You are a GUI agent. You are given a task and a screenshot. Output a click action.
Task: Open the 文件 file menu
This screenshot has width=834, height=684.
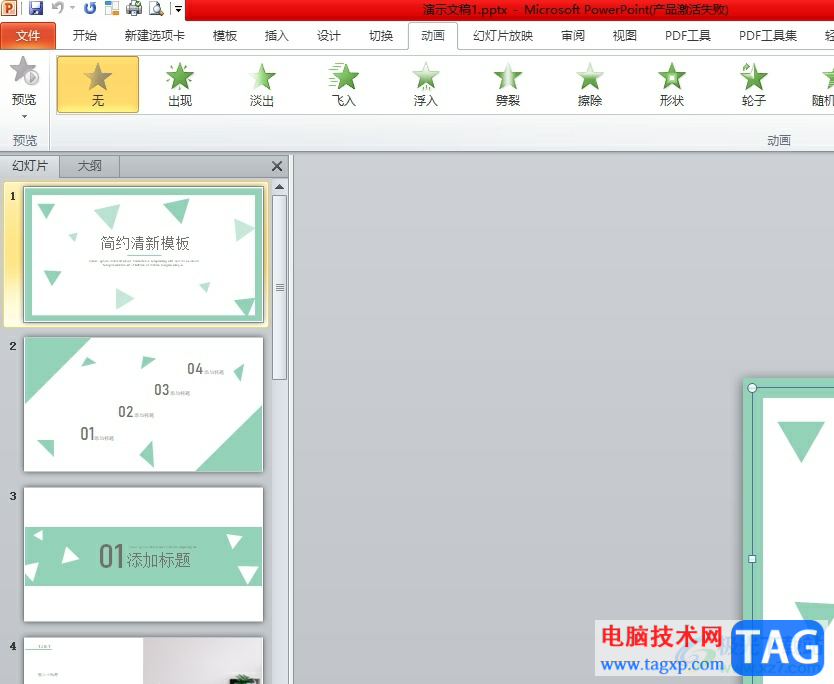pos(28,36)
